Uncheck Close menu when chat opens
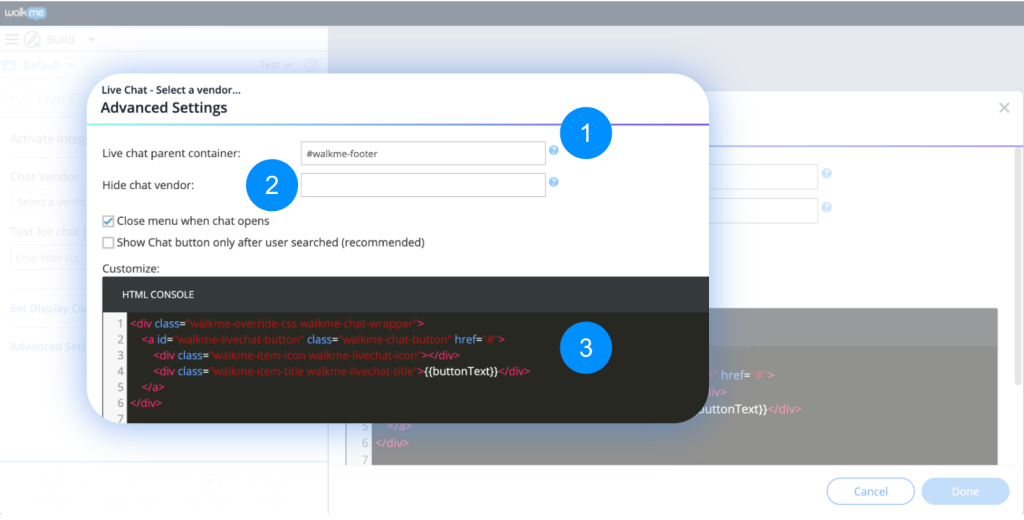 (x=108, y=221)
